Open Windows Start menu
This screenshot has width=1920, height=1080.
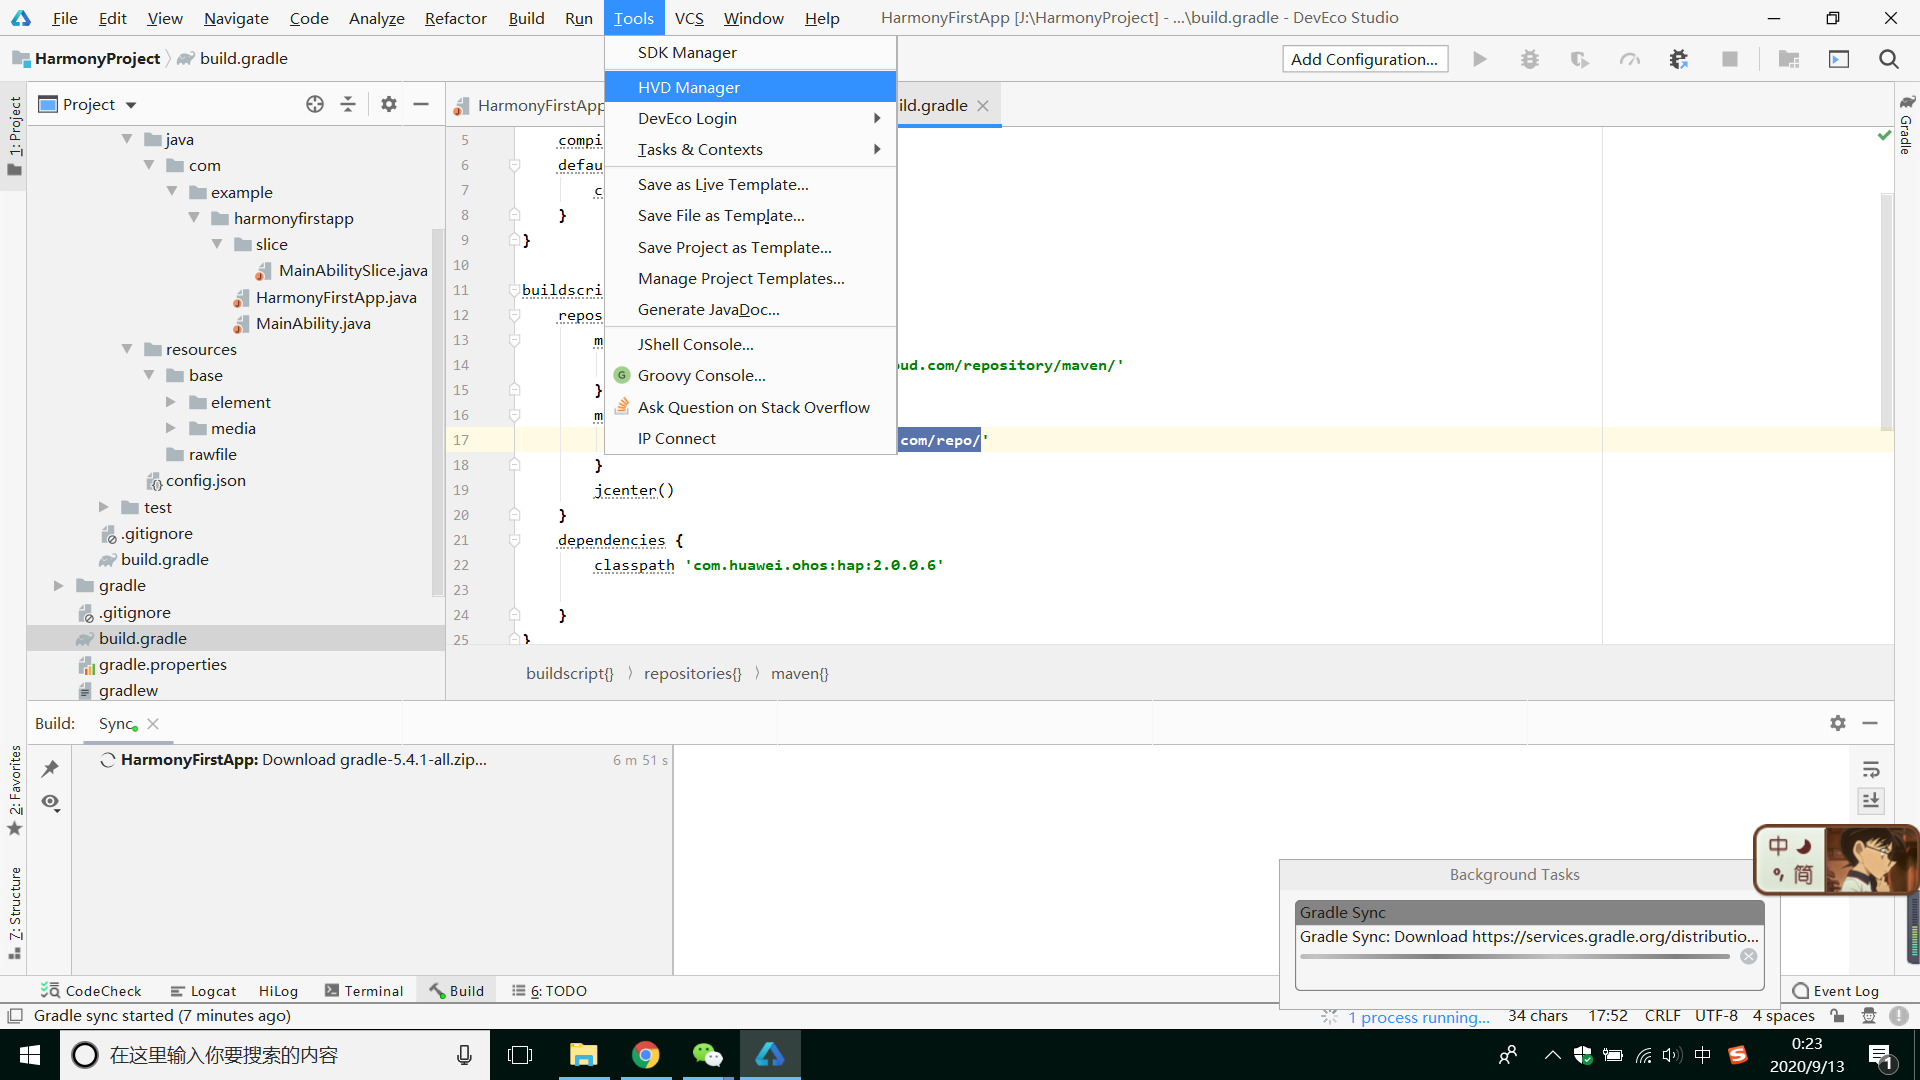pyautogui.click(x=30, y=1055)
